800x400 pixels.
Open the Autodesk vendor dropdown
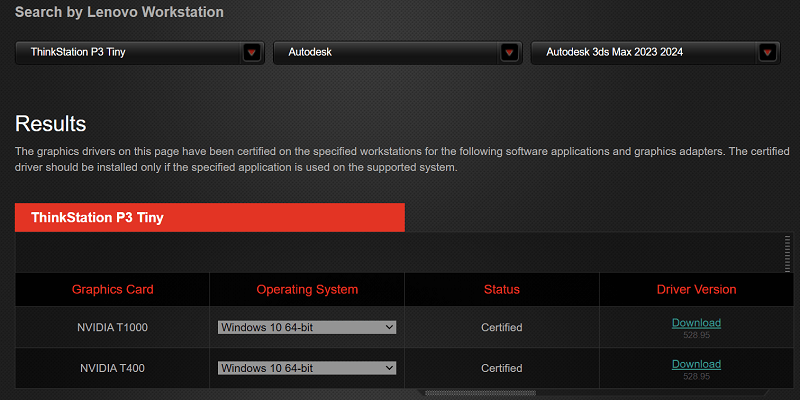(x=398, y=53)
